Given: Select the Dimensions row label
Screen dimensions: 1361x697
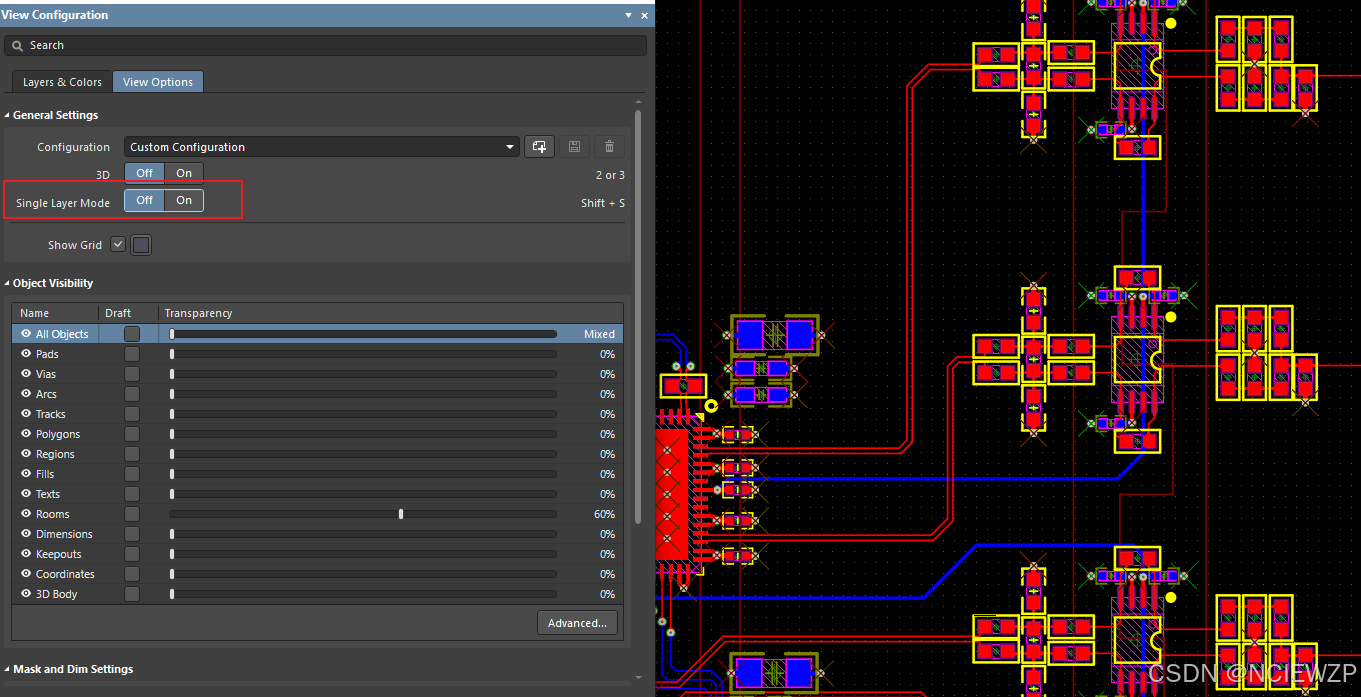Looking at the screenshot, I should 64,534.
